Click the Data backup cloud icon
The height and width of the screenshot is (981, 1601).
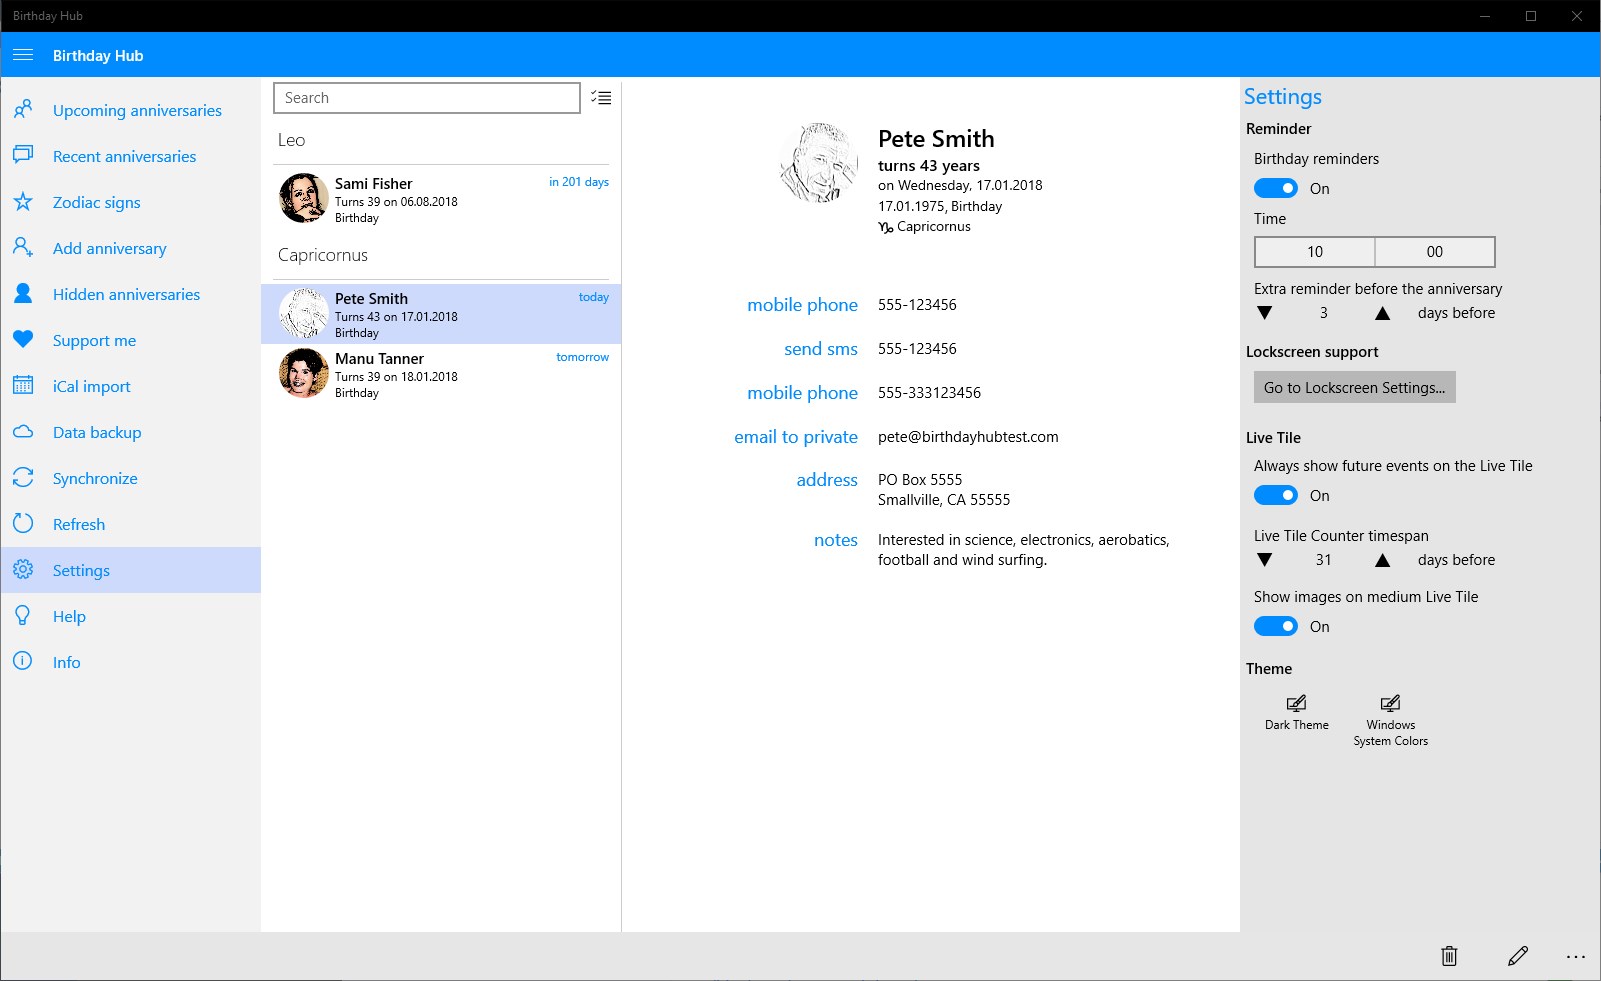click(22, 432)
